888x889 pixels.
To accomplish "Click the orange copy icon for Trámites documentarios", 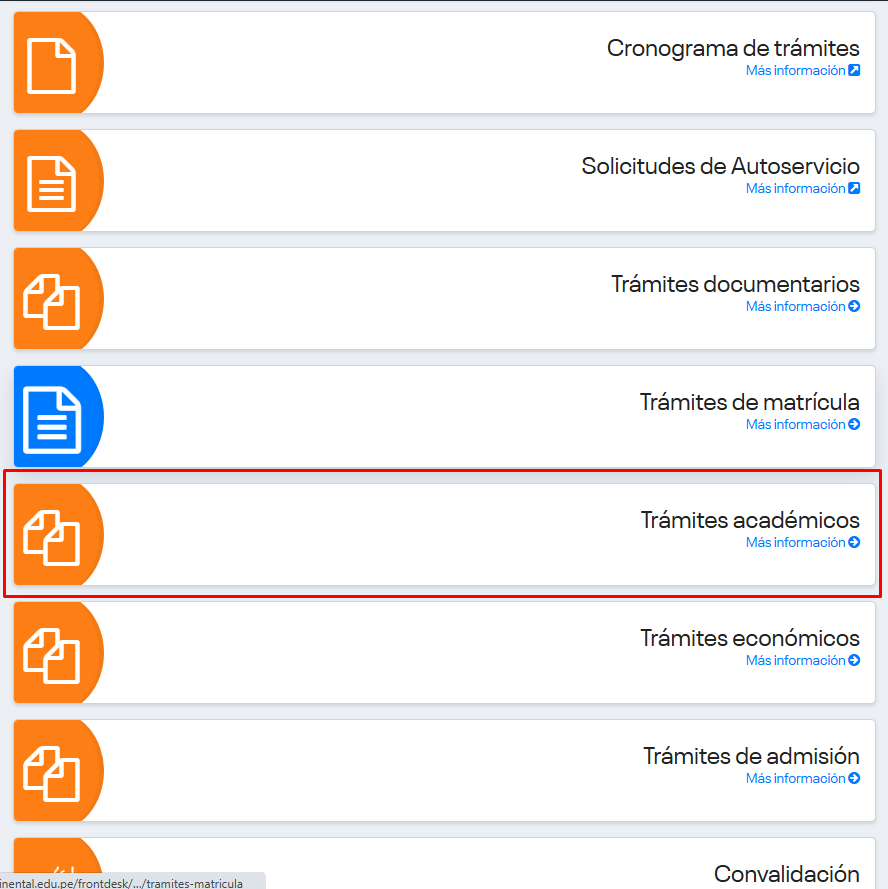I will click(x=51, y=301).
